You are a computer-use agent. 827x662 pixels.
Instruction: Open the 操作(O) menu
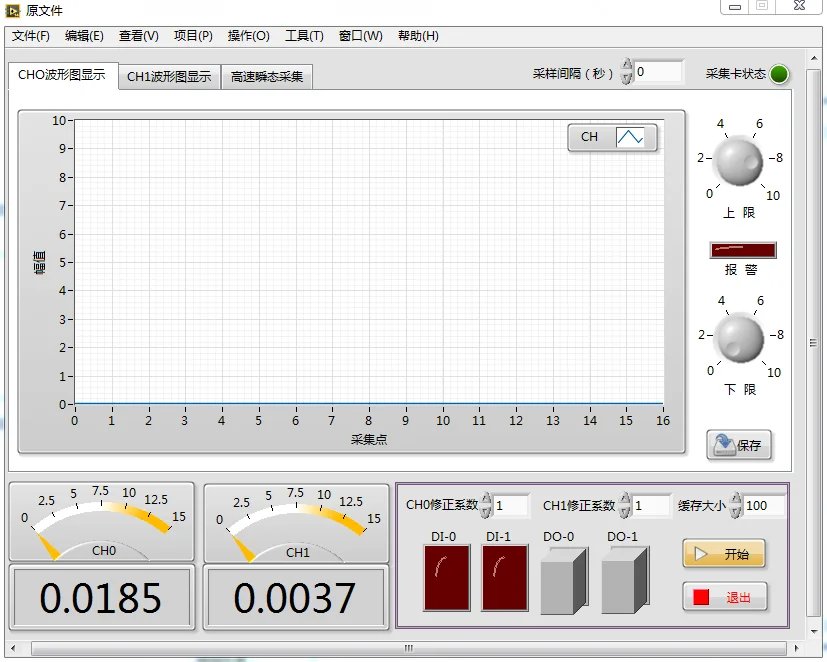pos(248,36)
